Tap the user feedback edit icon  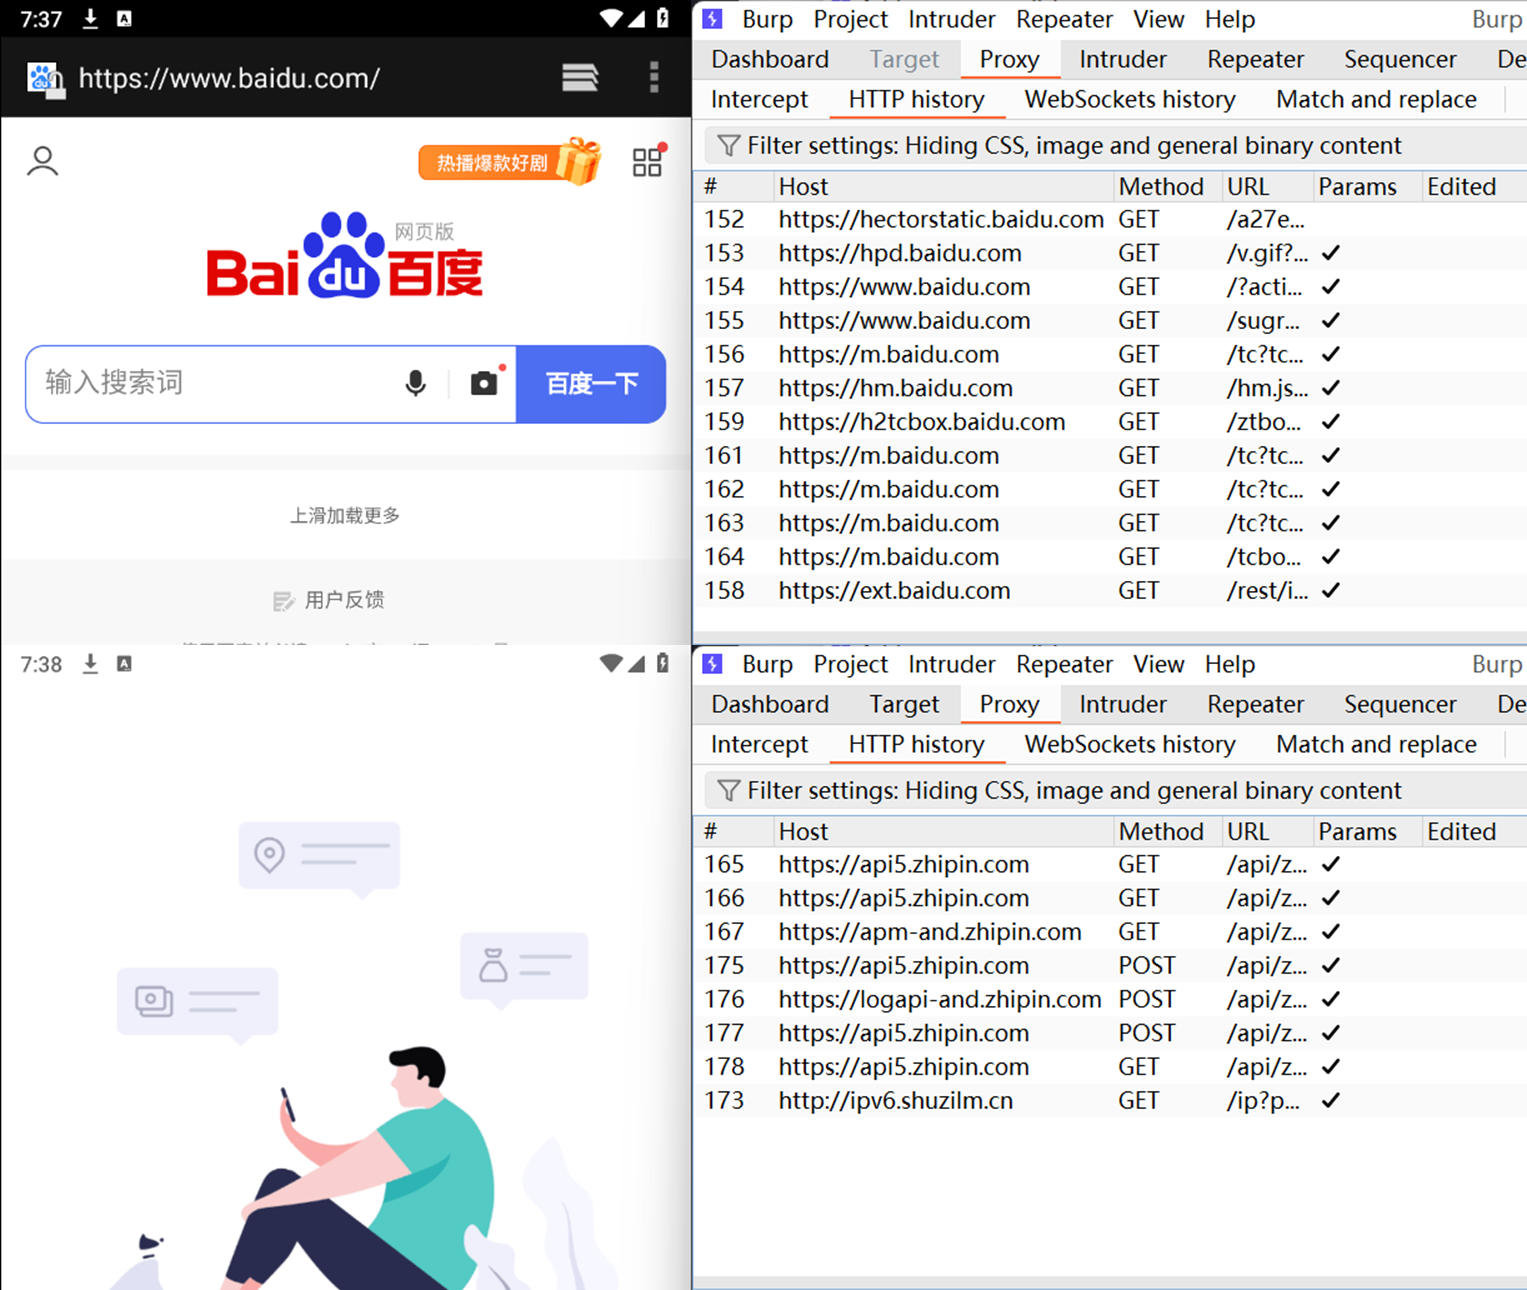(x=284, y=600)
